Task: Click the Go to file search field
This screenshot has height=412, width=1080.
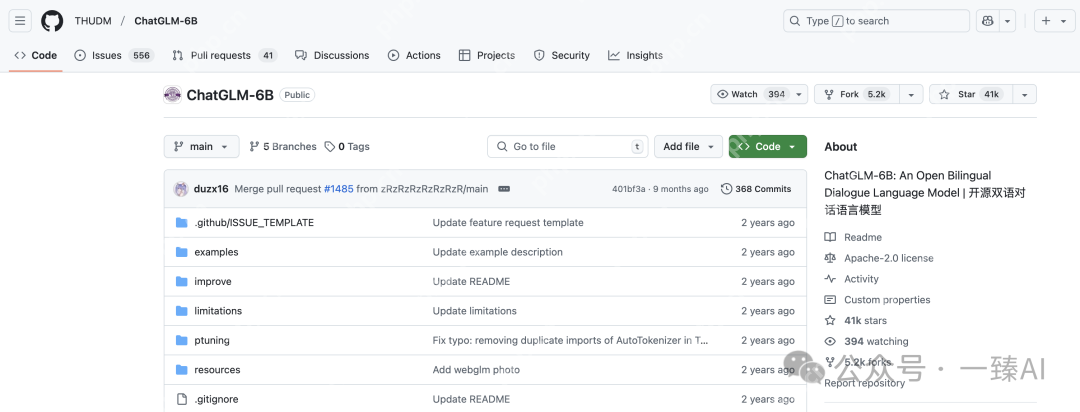Action: (567, 147)
